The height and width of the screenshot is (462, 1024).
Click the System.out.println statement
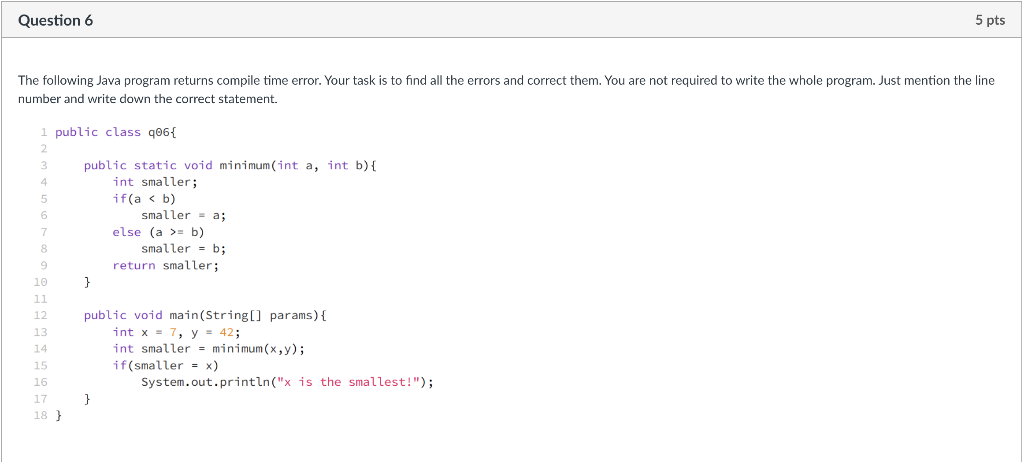[x=287, y=382]
